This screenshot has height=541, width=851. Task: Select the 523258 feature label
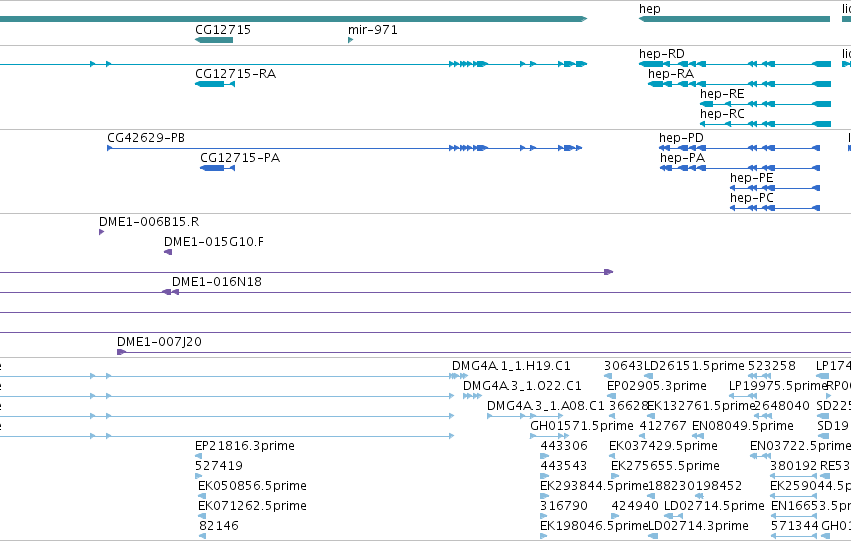point(772,366)
